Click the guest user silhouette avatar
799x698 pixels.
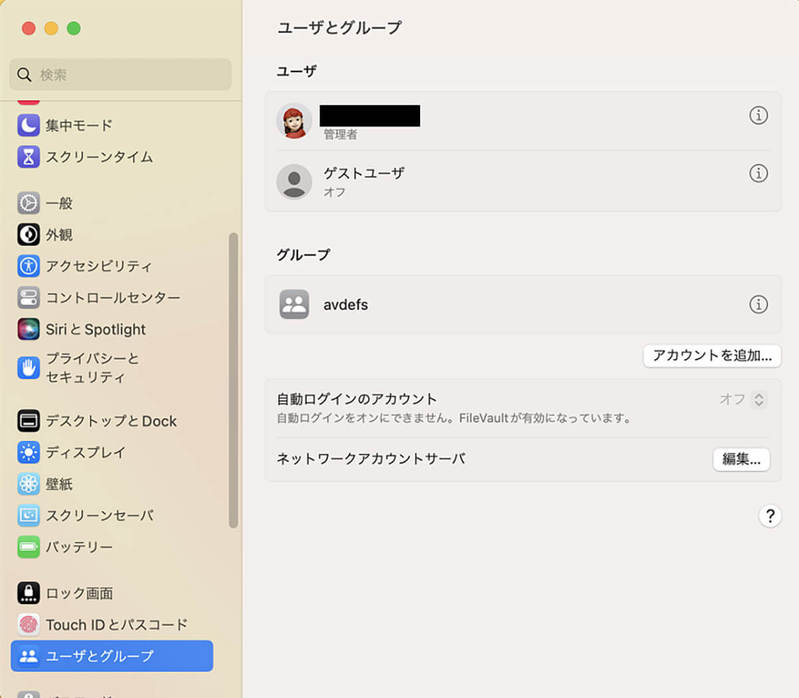[294, 181]
